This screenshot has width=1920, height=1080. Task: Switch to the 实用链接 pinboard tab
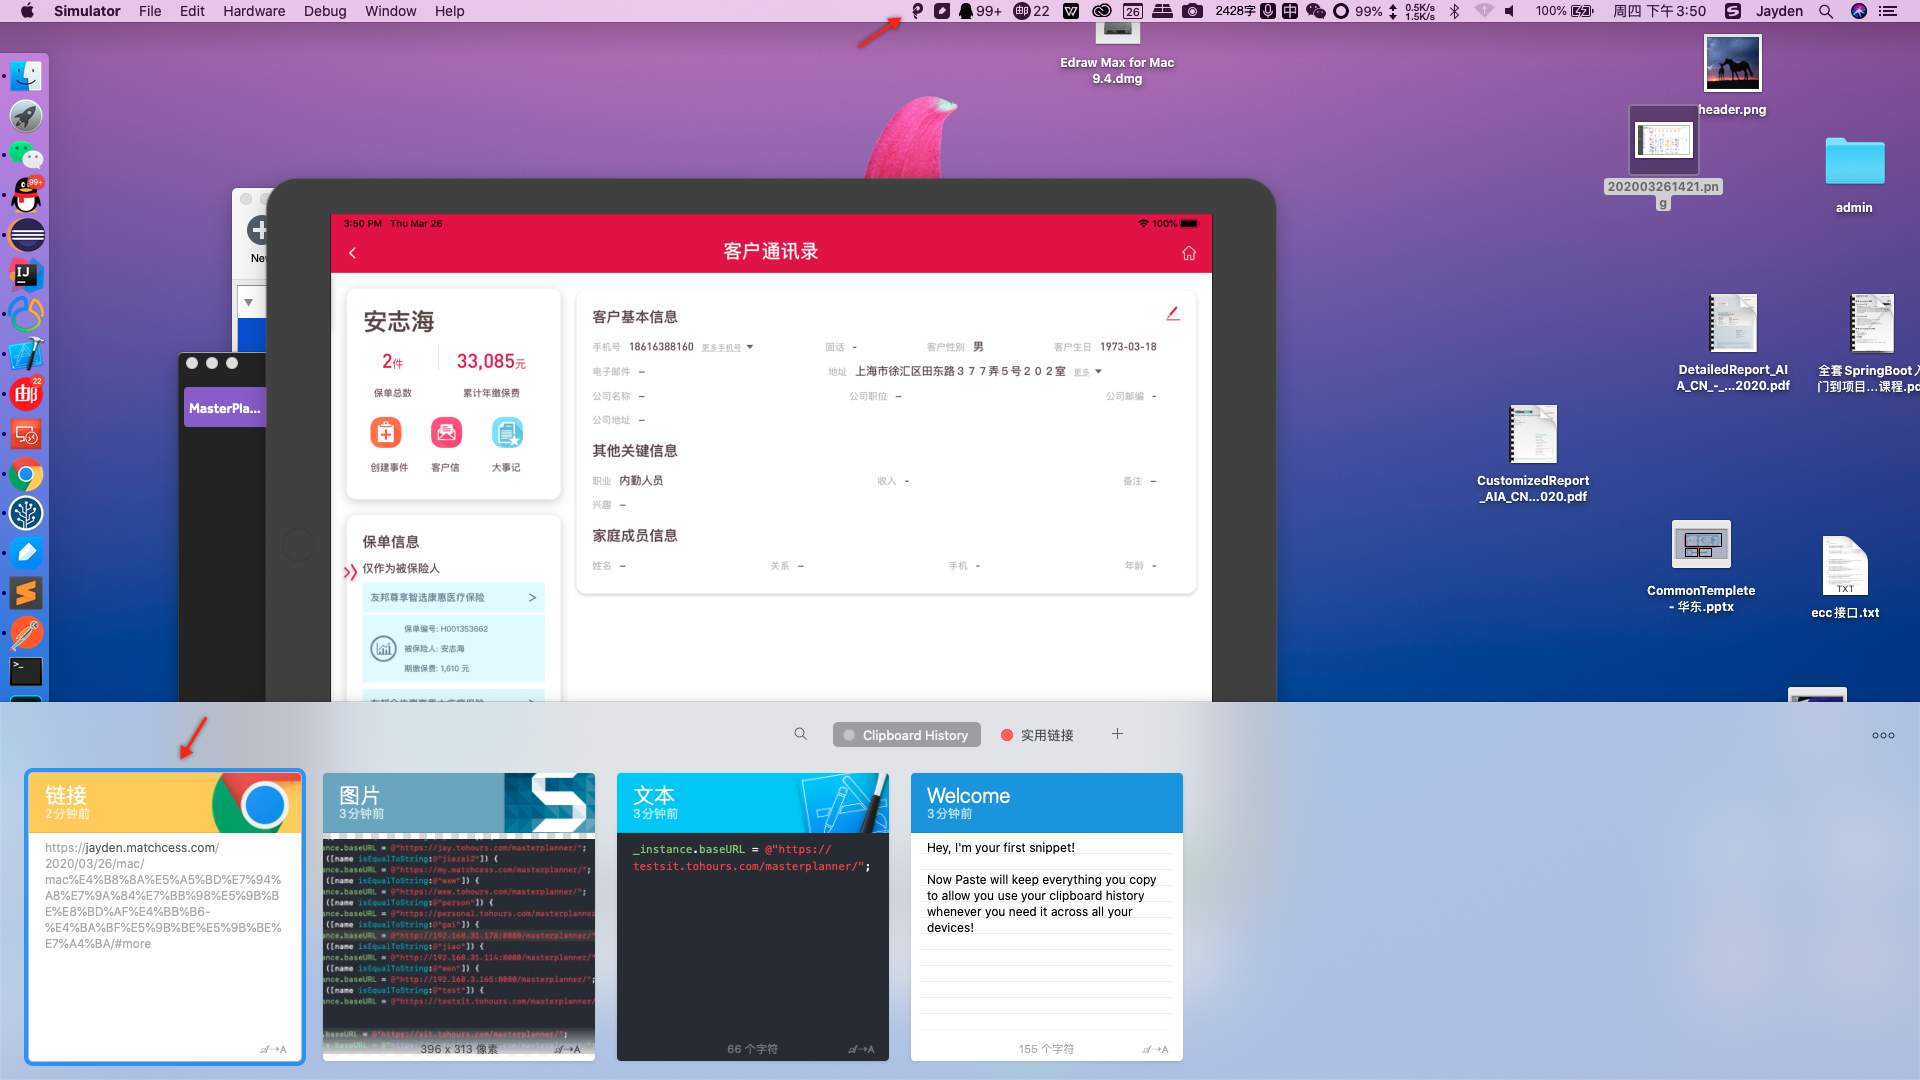tap(1037, 735)
